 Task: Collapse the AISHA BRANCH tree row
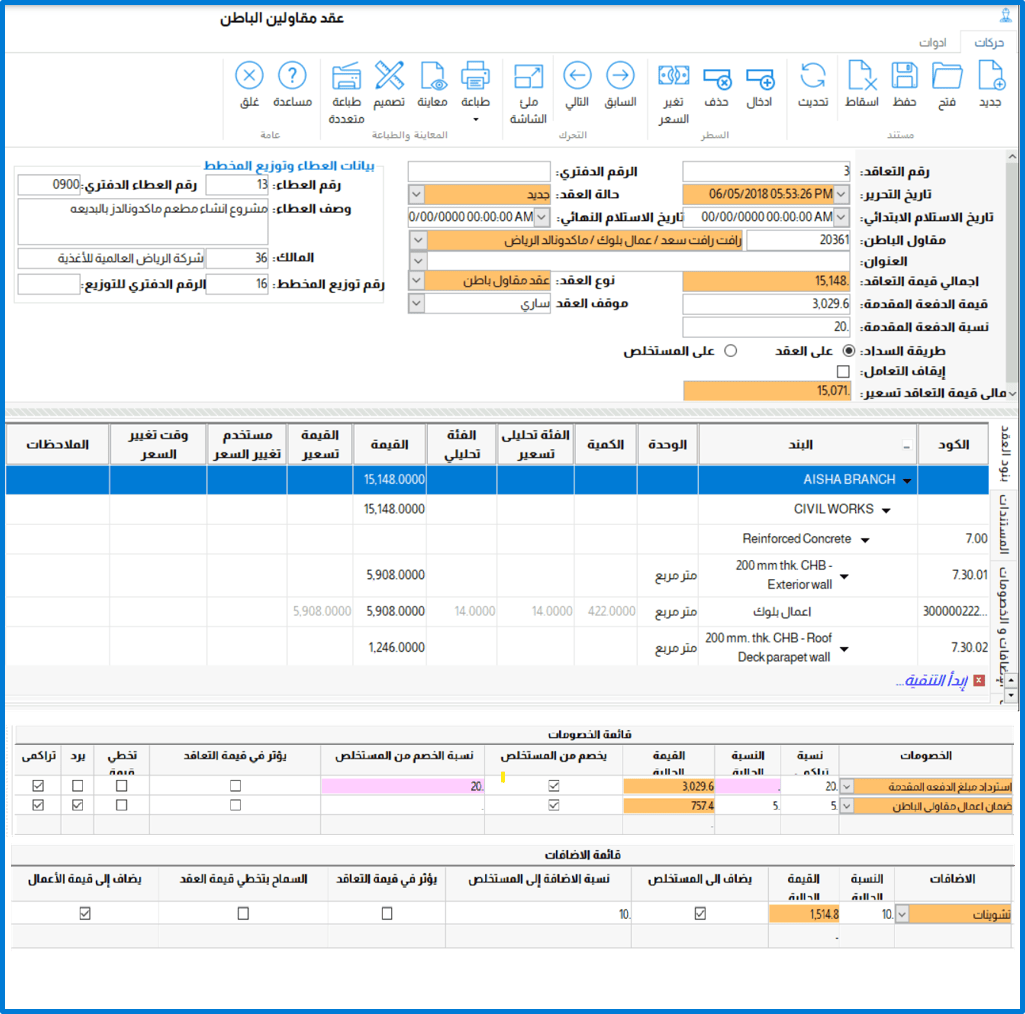[x=907, y=481]
